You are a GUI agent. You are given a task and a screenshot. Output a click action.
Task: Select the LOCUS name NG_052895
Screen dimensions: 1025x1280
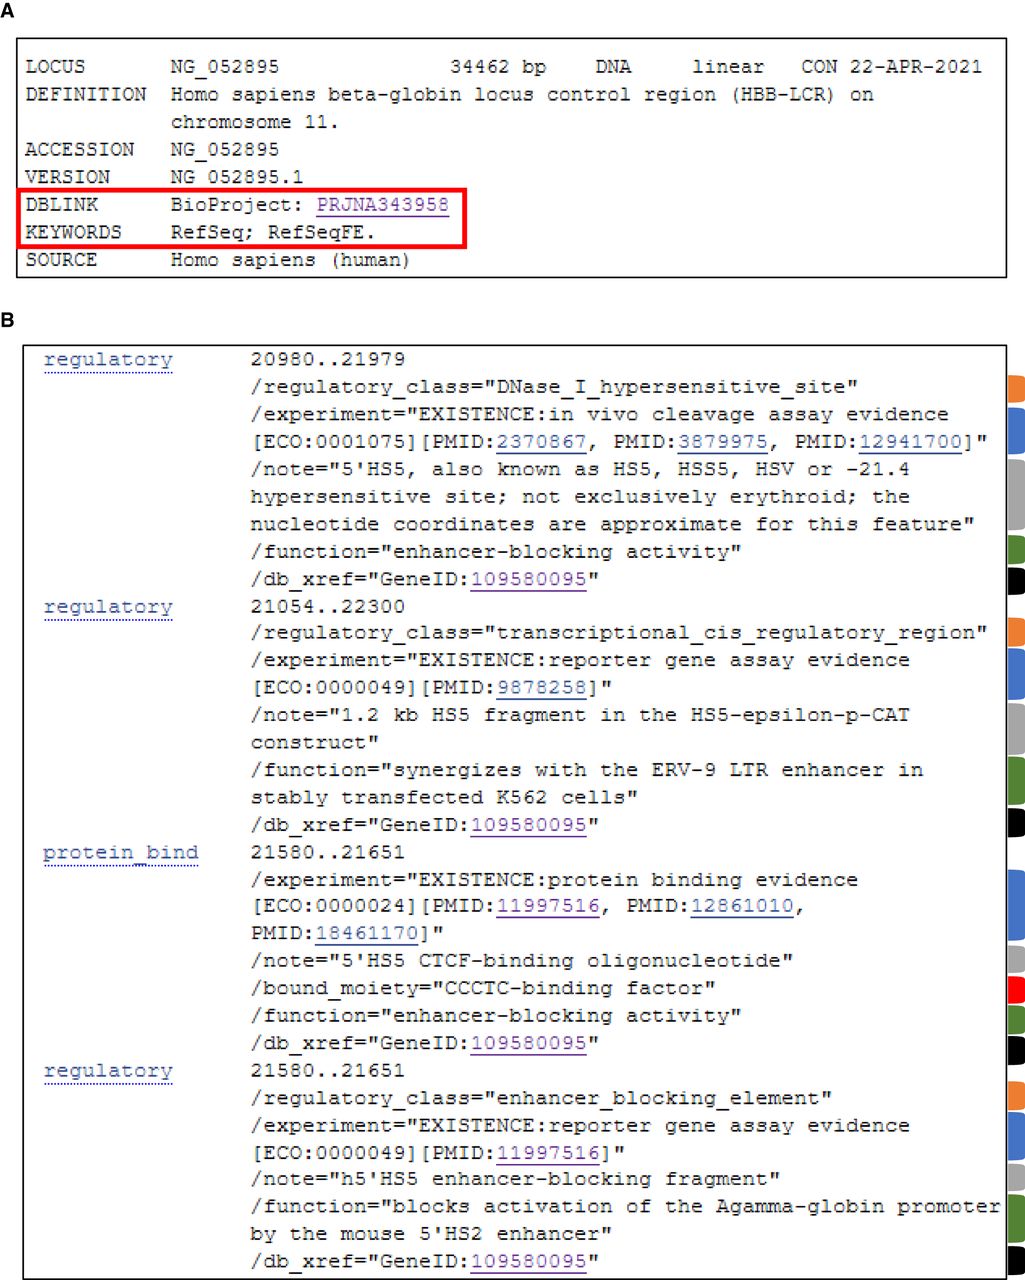pyautogui.click(x=225, y=67)
